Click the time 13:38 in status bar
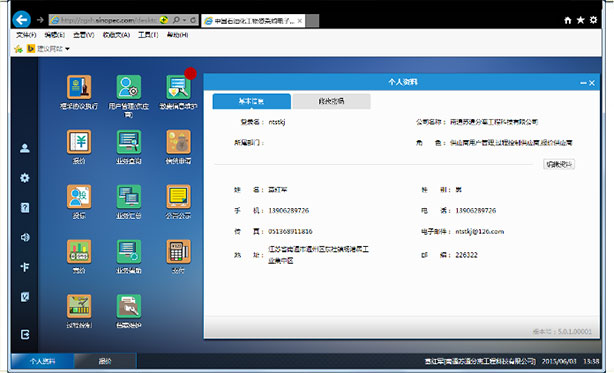This screenshot has width=614, height=373. 591,361
